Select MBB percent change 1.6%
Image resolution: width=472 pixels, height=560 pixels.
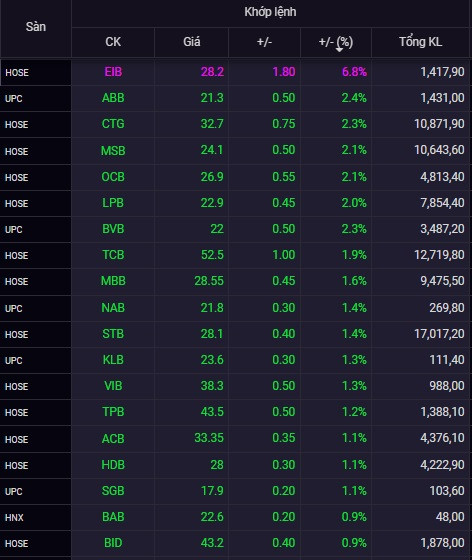[354, 281]
